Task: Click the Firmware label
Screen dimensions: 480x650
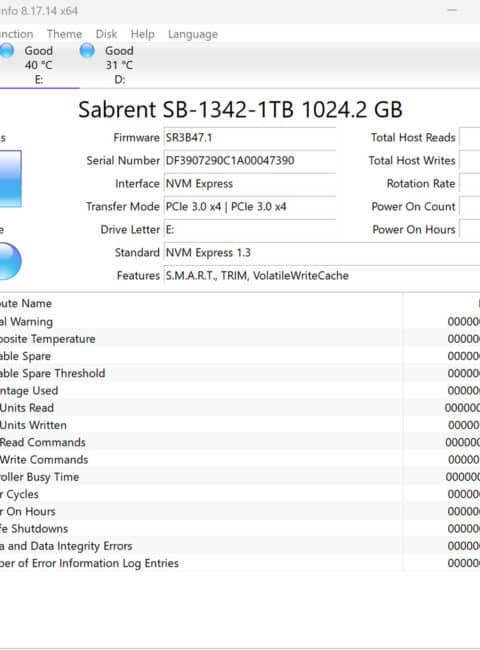Action: pos(136,138)
